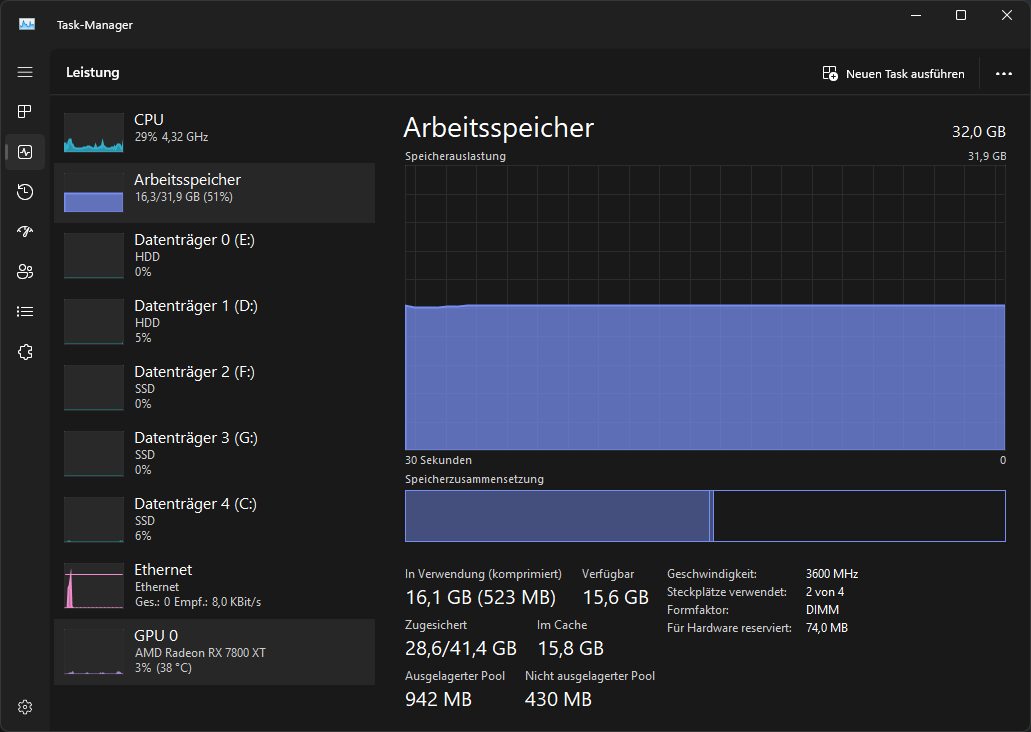Screen dimensions: 1031x732
Task: Click the '32,0 GB' total memory value
Action: click(x=978, y=132)
